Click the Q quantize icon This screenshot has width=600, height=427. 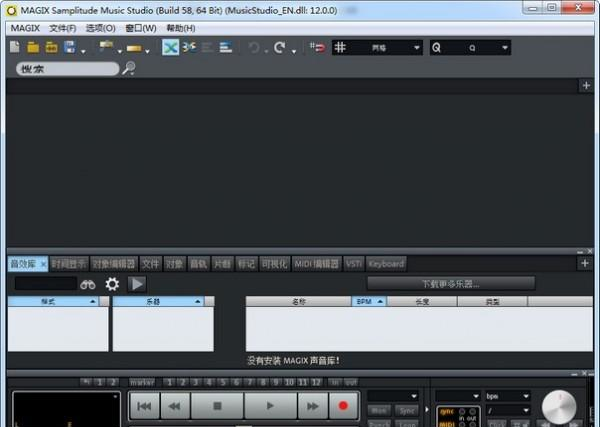coord(436,47)
